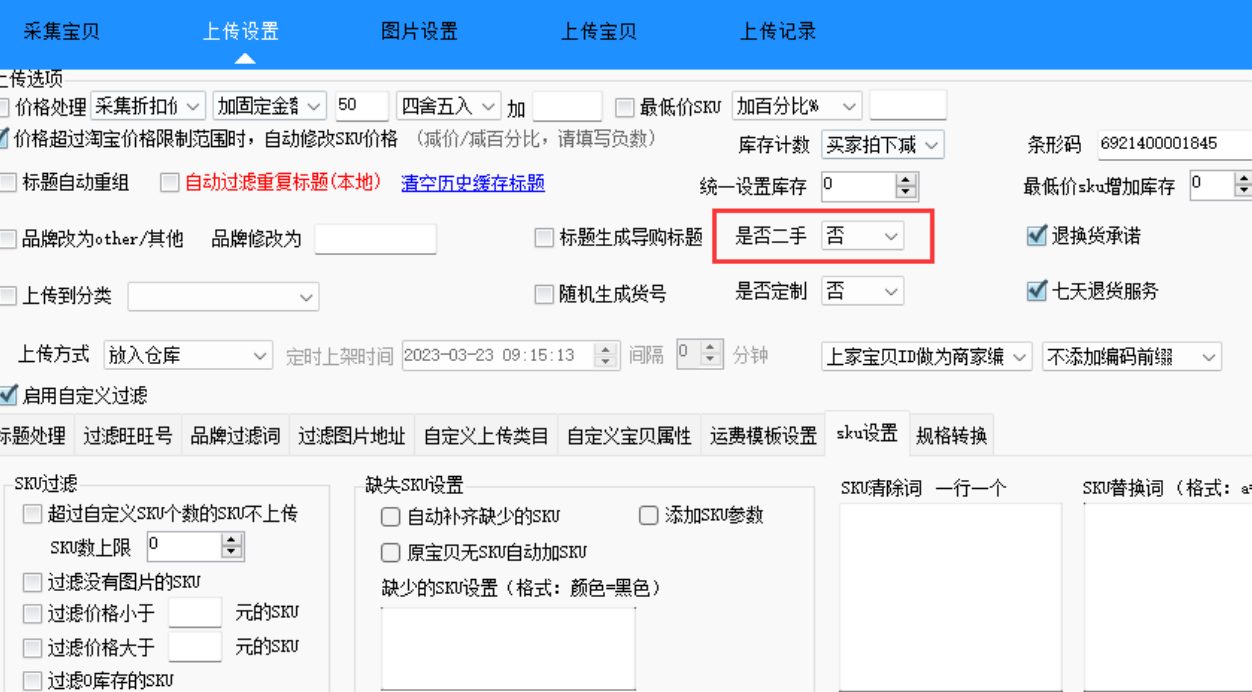This screenshot has width=1252, height=692.
Task: Enable 上传到分类 checkbox
Action: (x=7, y=296)
